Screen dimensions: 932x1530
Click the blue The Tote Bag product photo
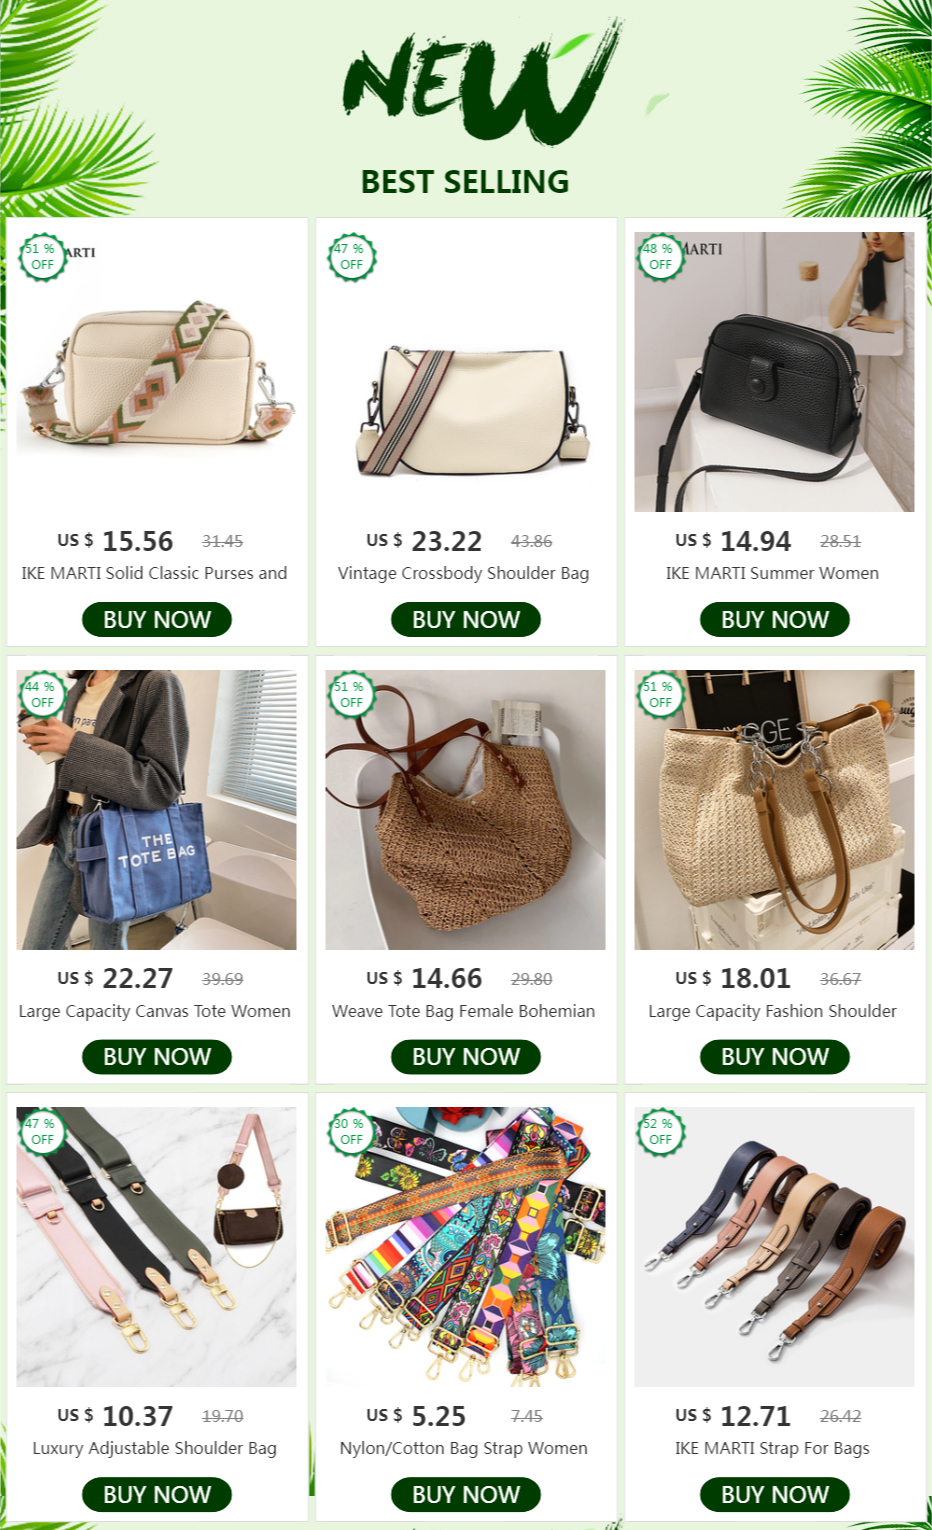click(x=156, y=810)
